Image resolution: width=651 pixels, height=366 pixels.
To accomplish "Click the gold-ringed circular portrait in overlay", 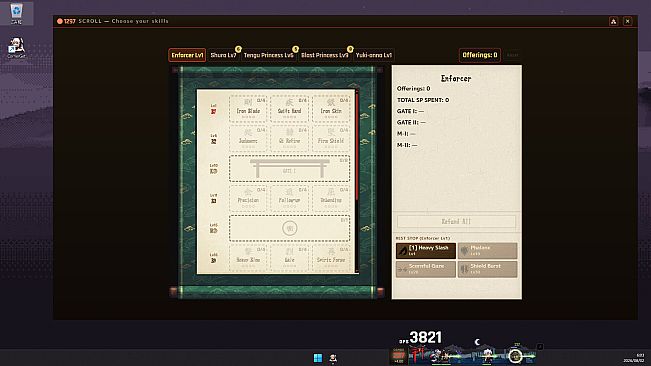I will coord(515,356).
